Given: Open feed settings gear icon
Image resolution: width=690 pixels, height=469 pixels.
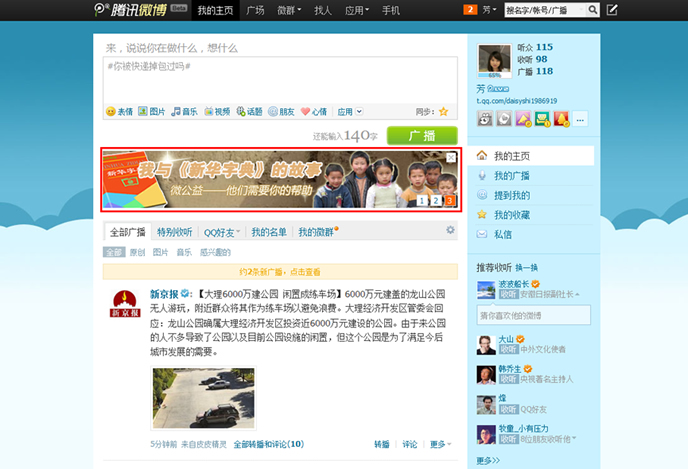Looking at the screenshot, I should pyautogui.click(x=450, y=230).
